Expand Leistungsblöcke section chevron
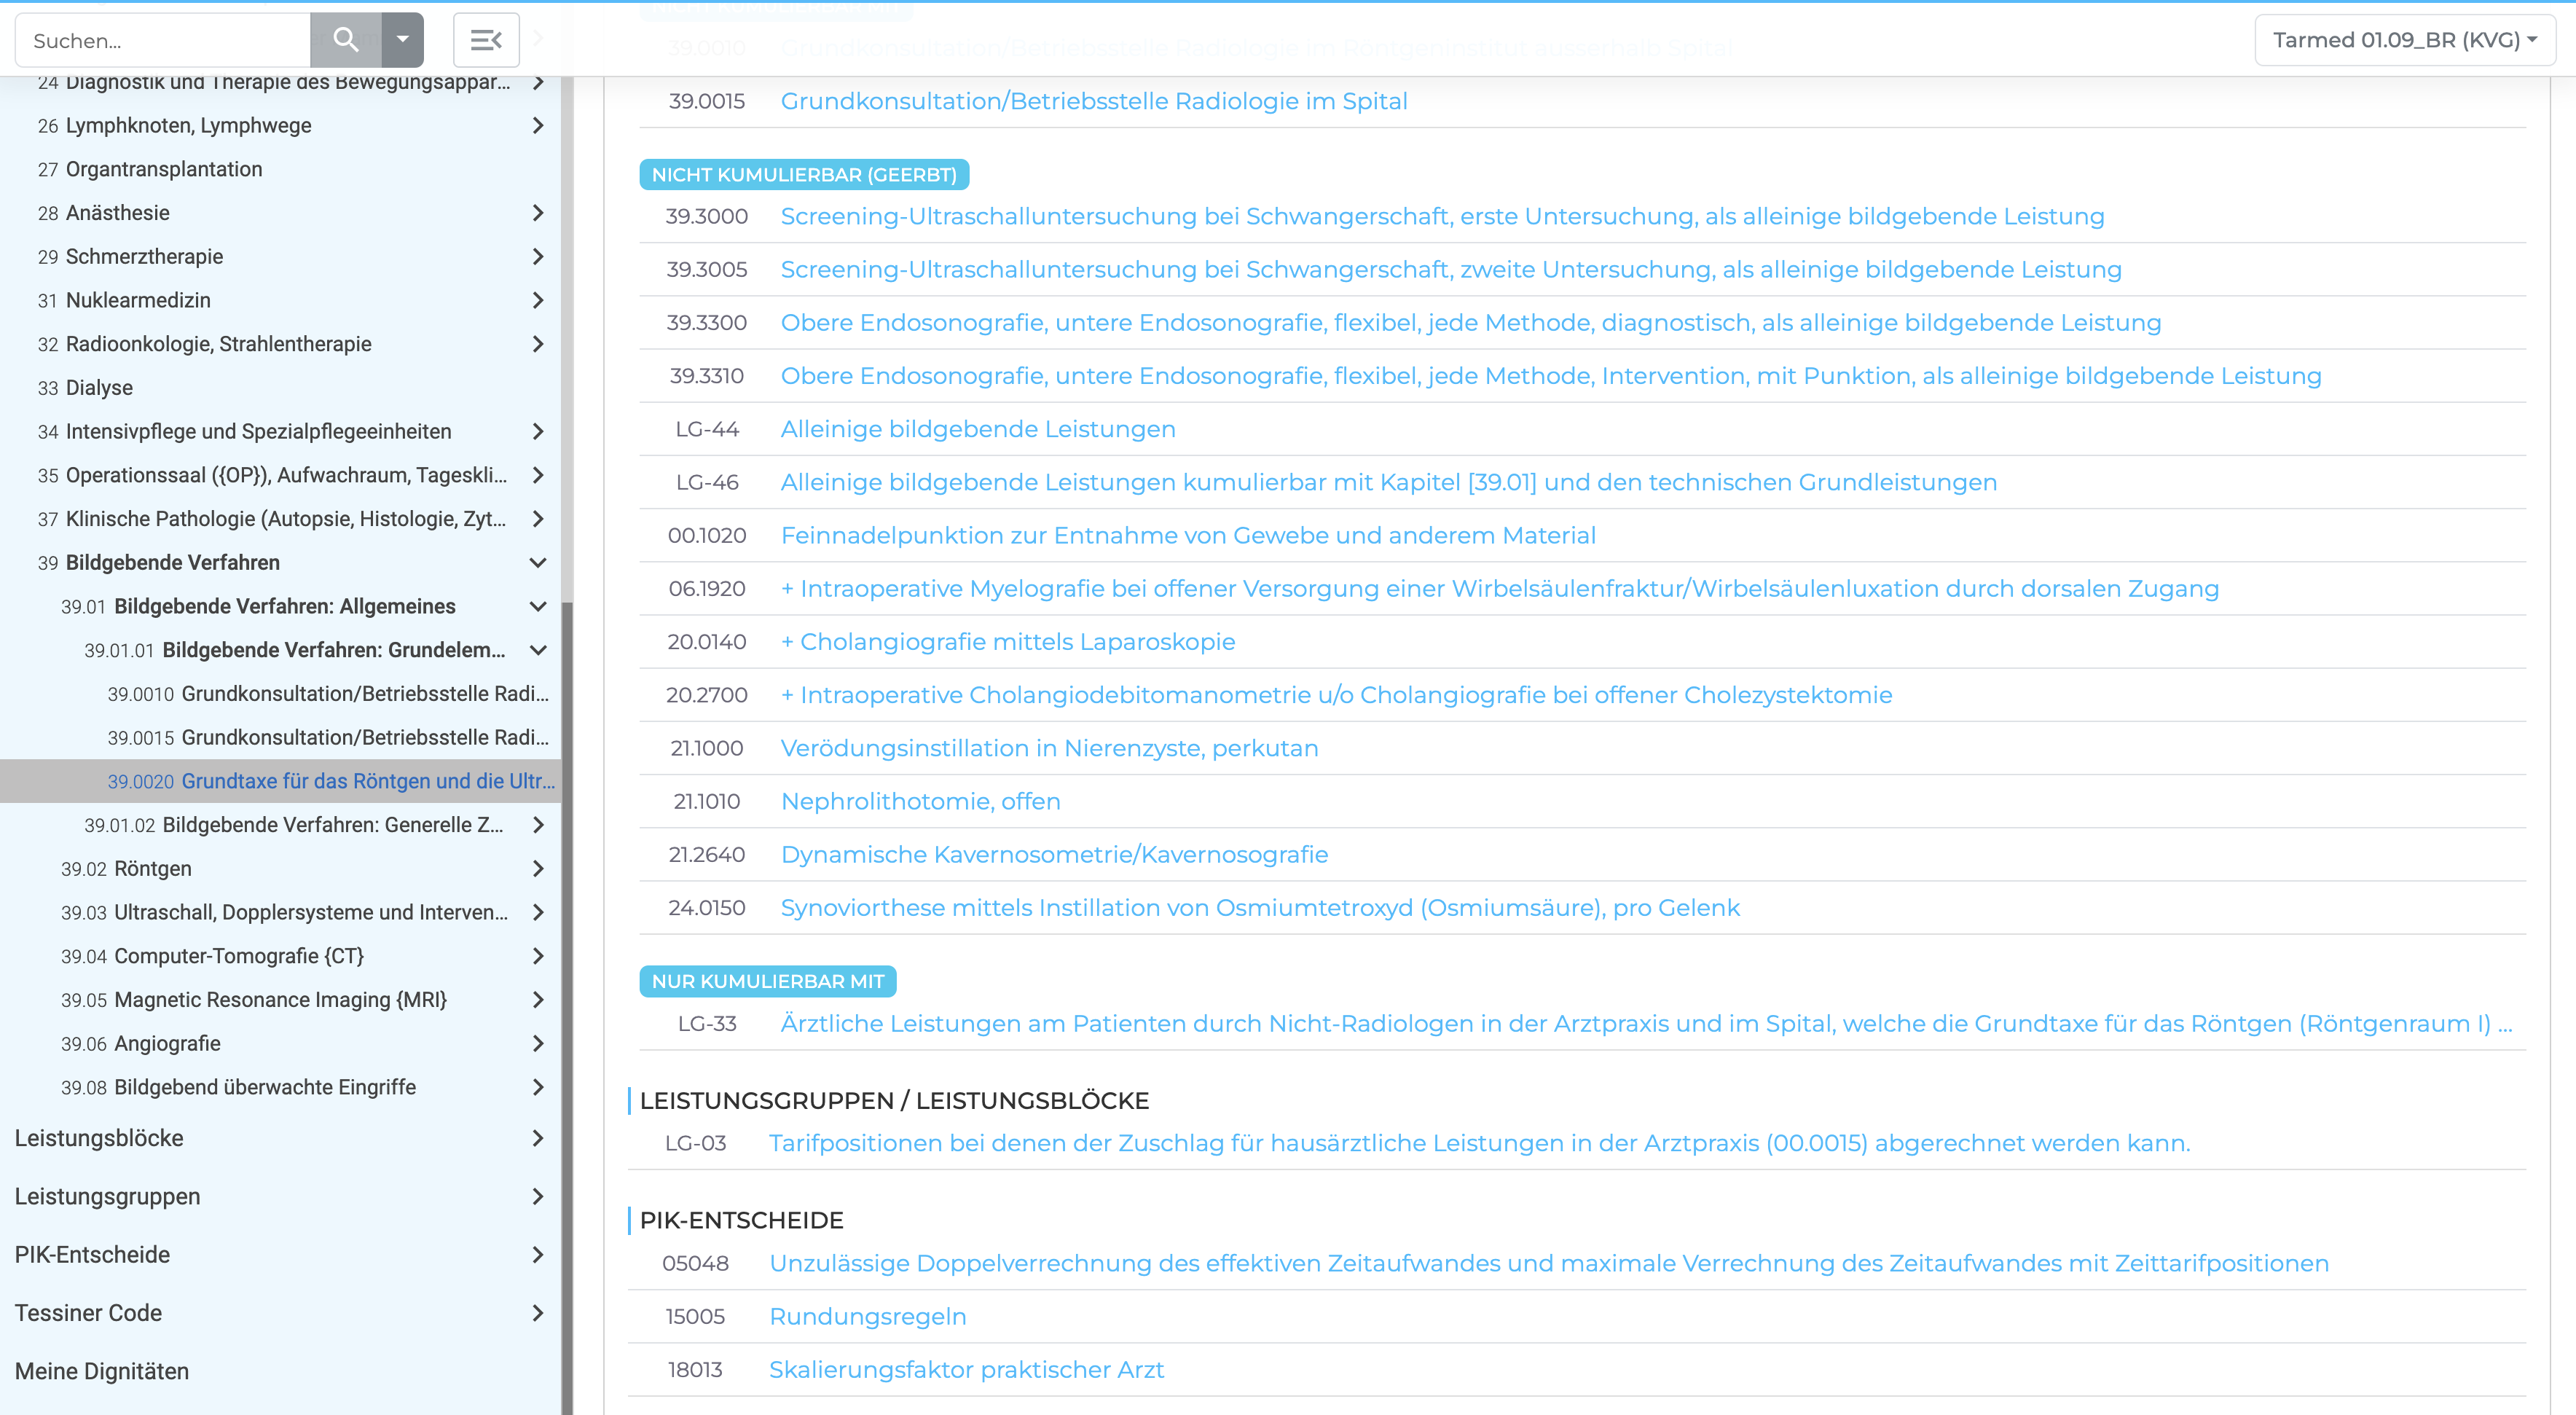The width and height of the screenshot is (2576, 1415). pyautogui.click(x=538, y=1138)
